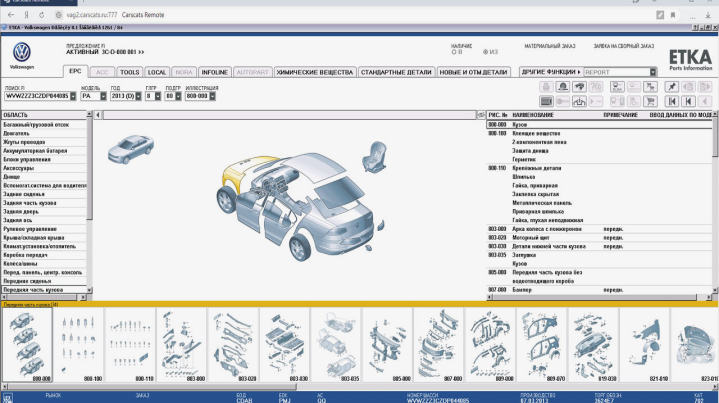Open the Модель PA dropdown
The width and height of the screenshot is (719, 403).
(x=103, y=96)
